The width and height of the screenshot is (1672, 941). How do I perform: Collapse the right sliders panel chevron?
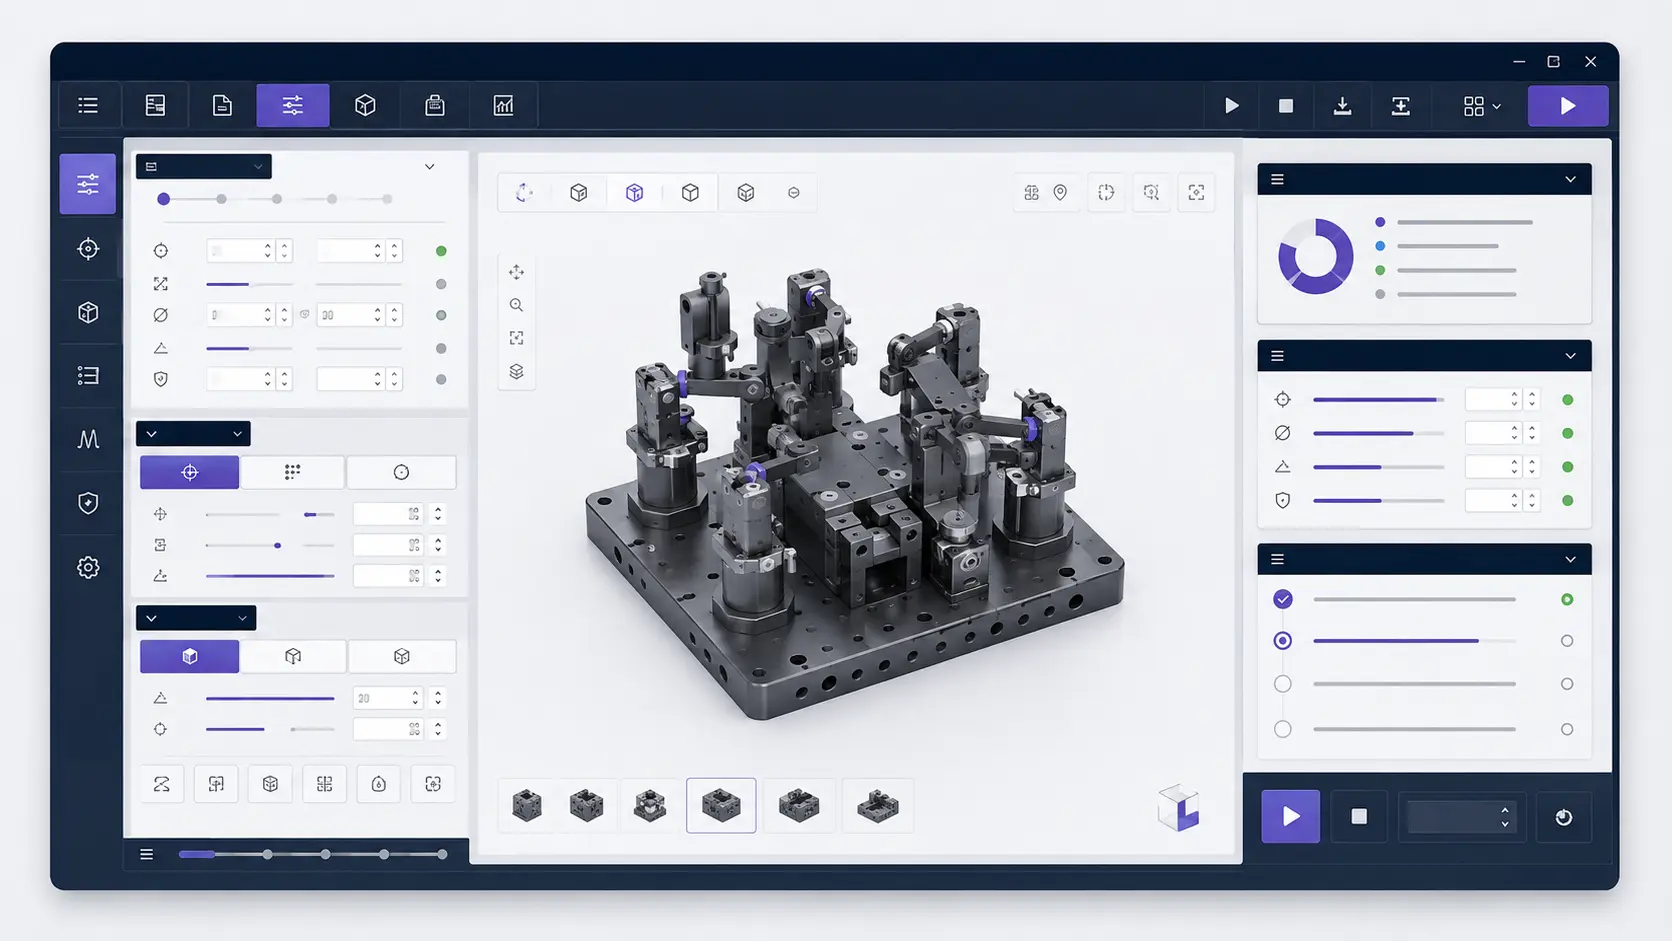click(1570, 356)
